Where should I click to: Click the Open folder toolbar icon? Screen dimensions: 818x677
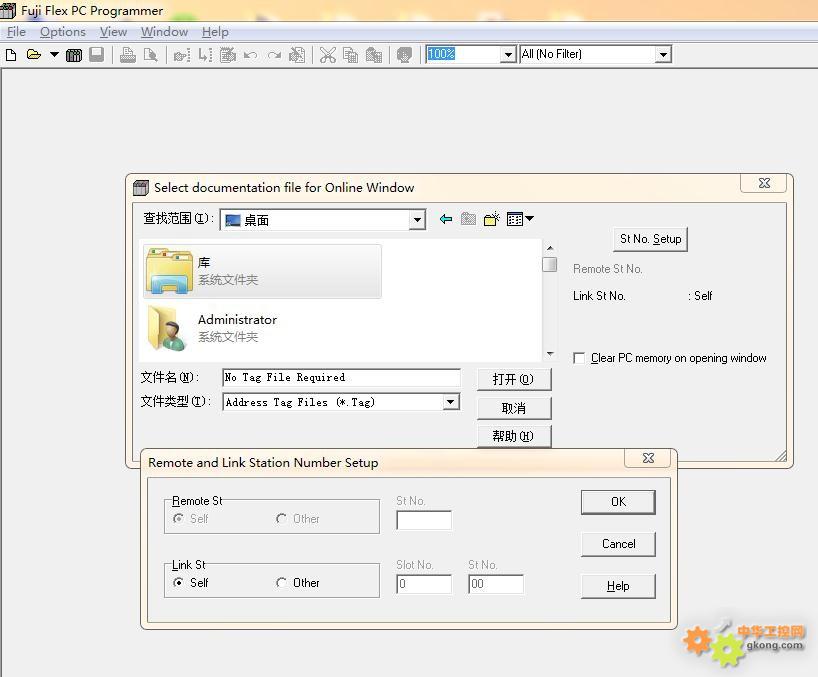click(33, 55)
